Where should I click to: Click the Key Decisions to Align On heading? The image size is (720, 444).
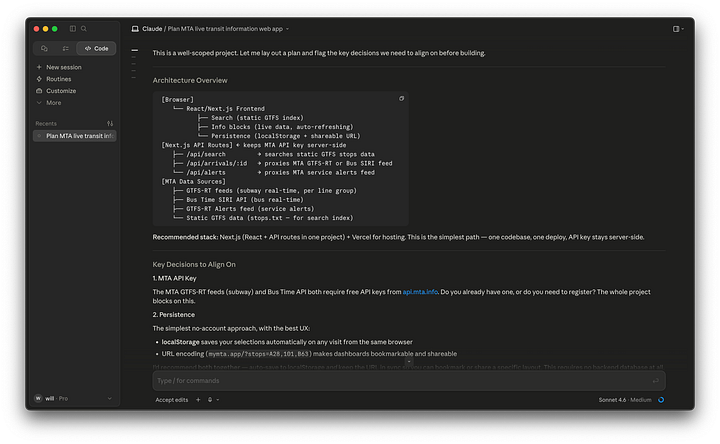(x=194, y=264)
